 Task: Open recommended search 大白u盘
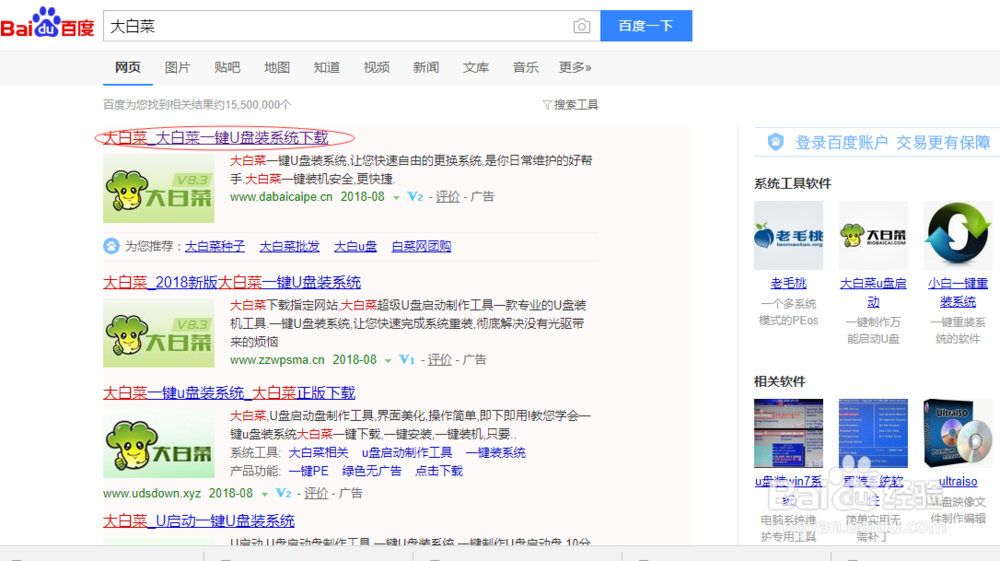tap(355, 246)
